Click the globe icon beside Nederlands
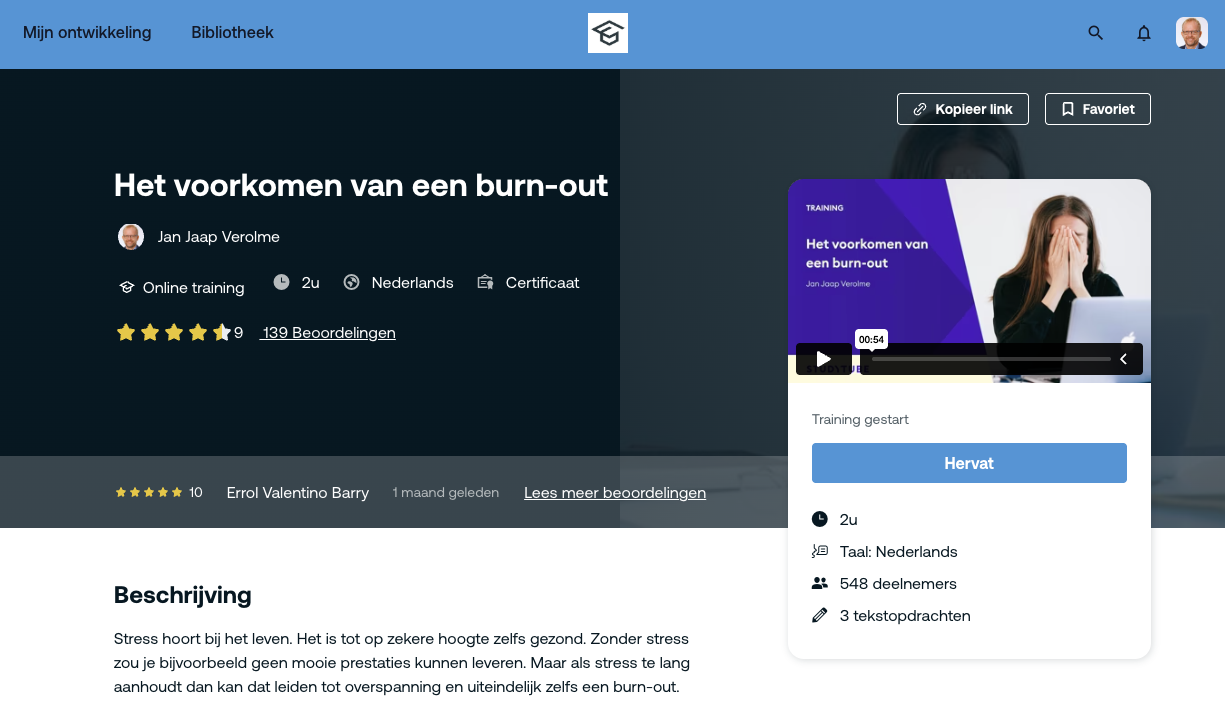The width and height of the screenshot is (1225, 703). [351, 282]
